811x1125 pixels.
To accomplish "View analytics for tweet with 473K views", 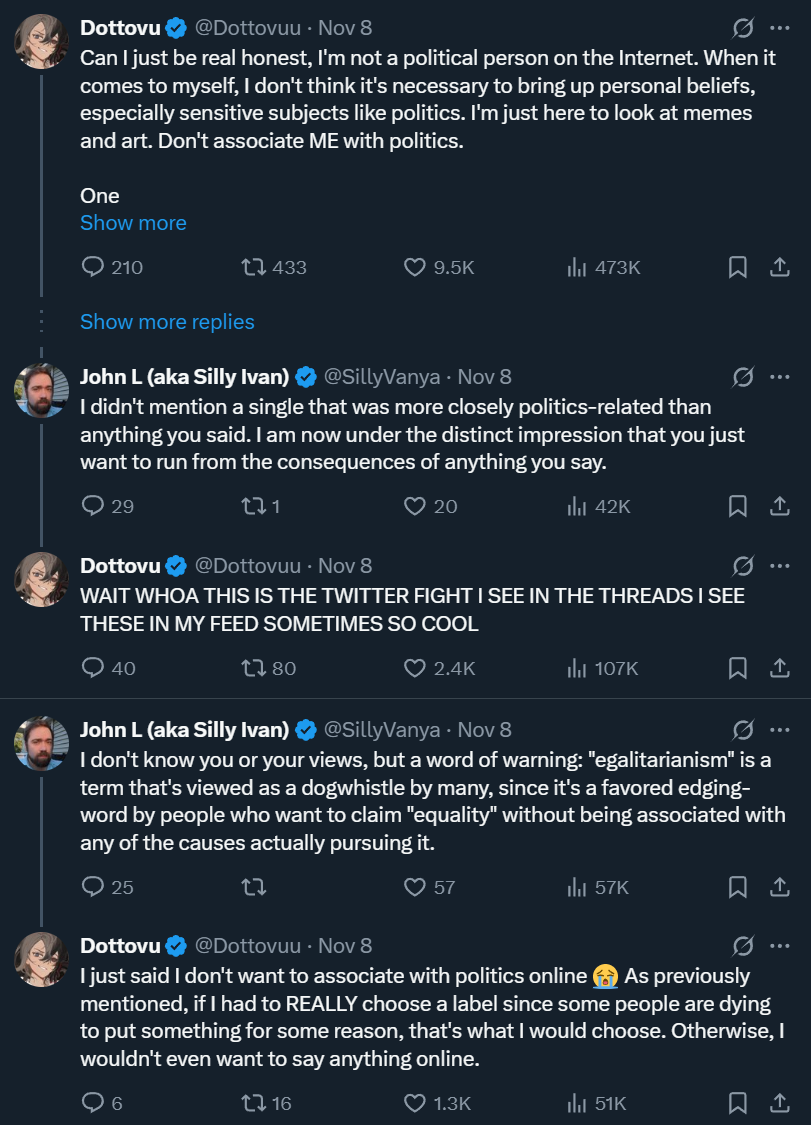I will point(577,267).
